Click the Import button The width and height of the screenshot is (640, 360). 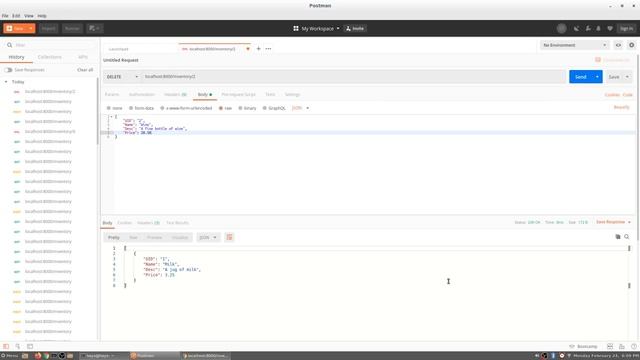point(48,28)
